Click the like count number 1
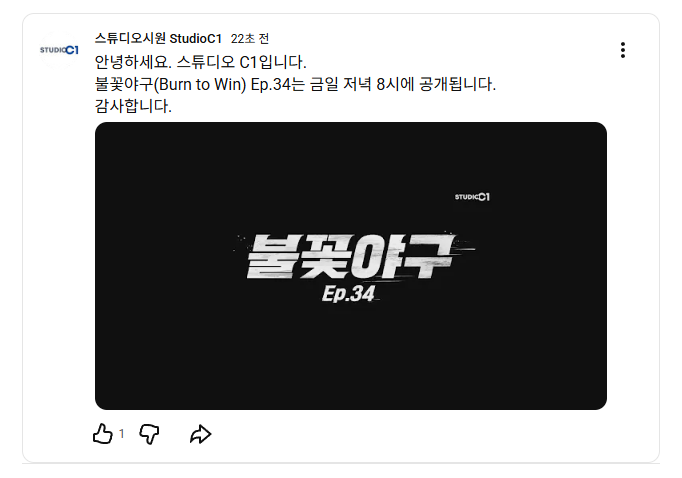This screenshot has height=478, width=682. click(x=122, y=434)
